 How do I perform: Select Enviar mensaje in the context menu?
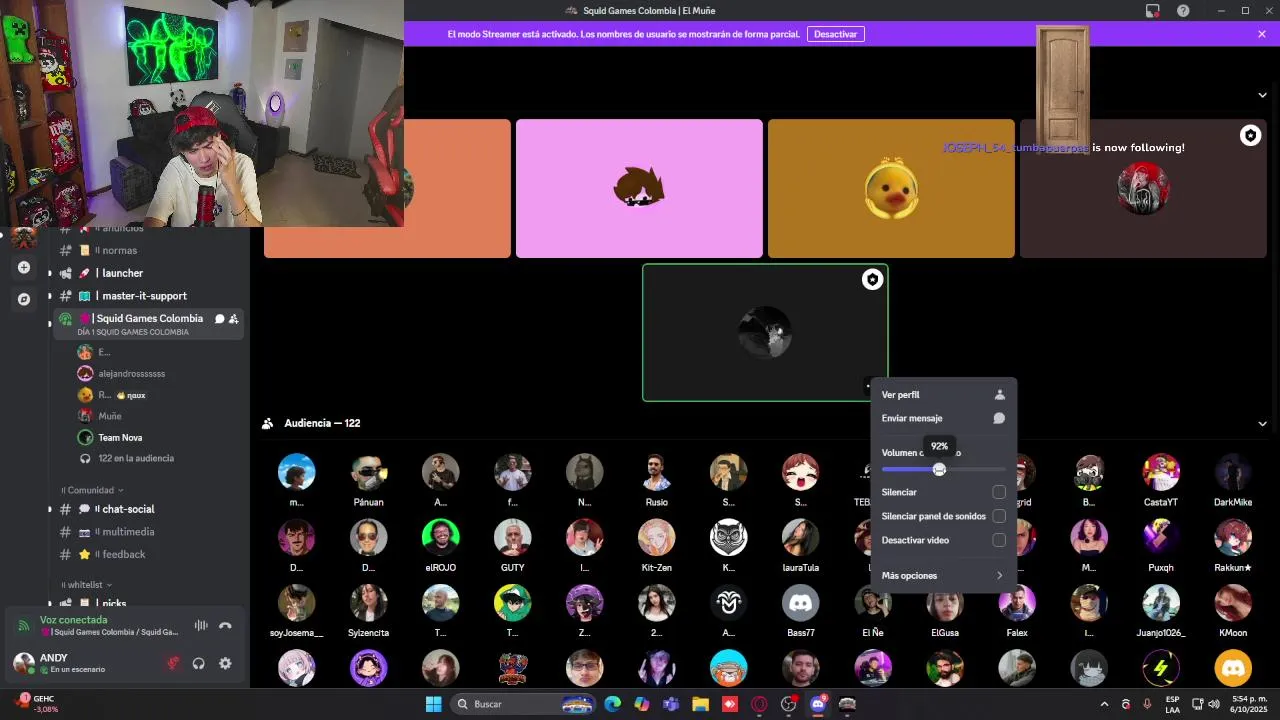[x=943, y=419]
